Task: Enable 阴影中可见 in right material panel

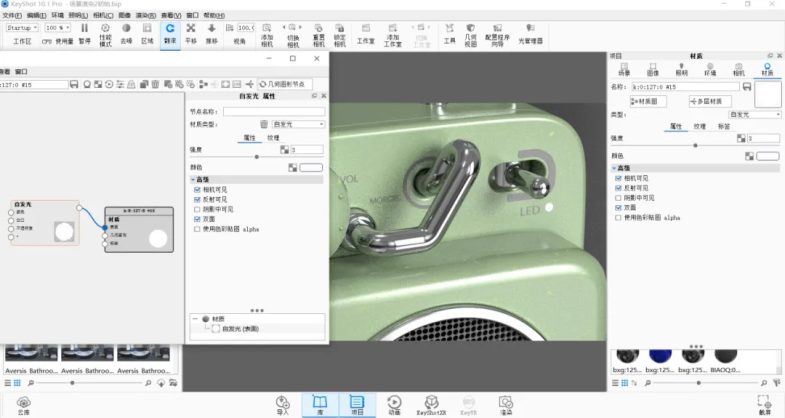Action: pos(617,197)
